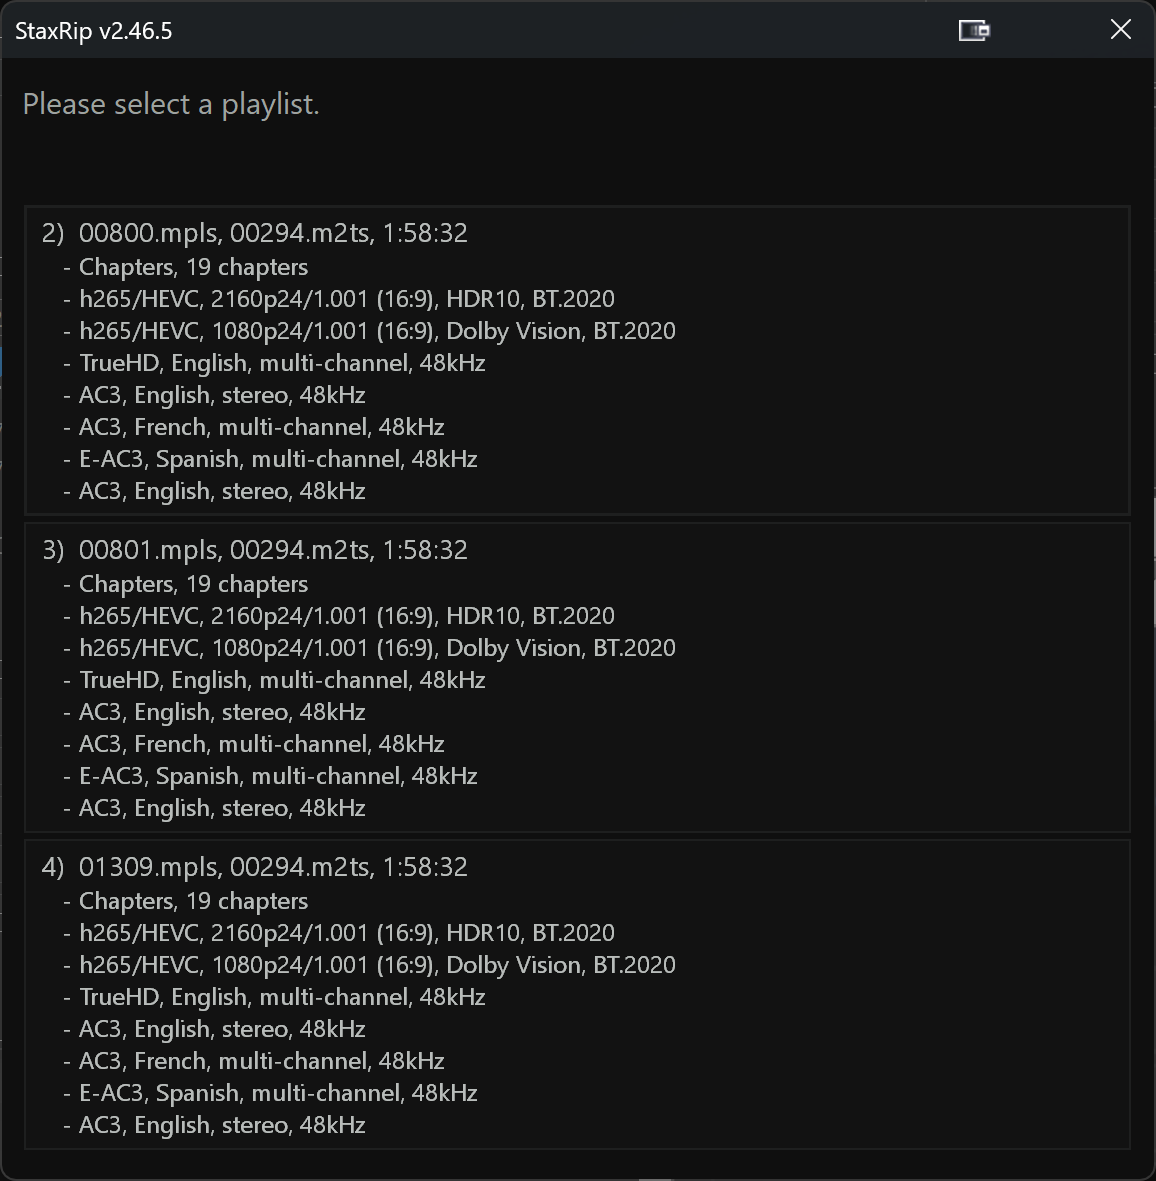Image resolution: width=1156 pixels, height=1181 pixels.
Task: Select the Dolby Vision line in playlist 3
Action: [376, 648]
